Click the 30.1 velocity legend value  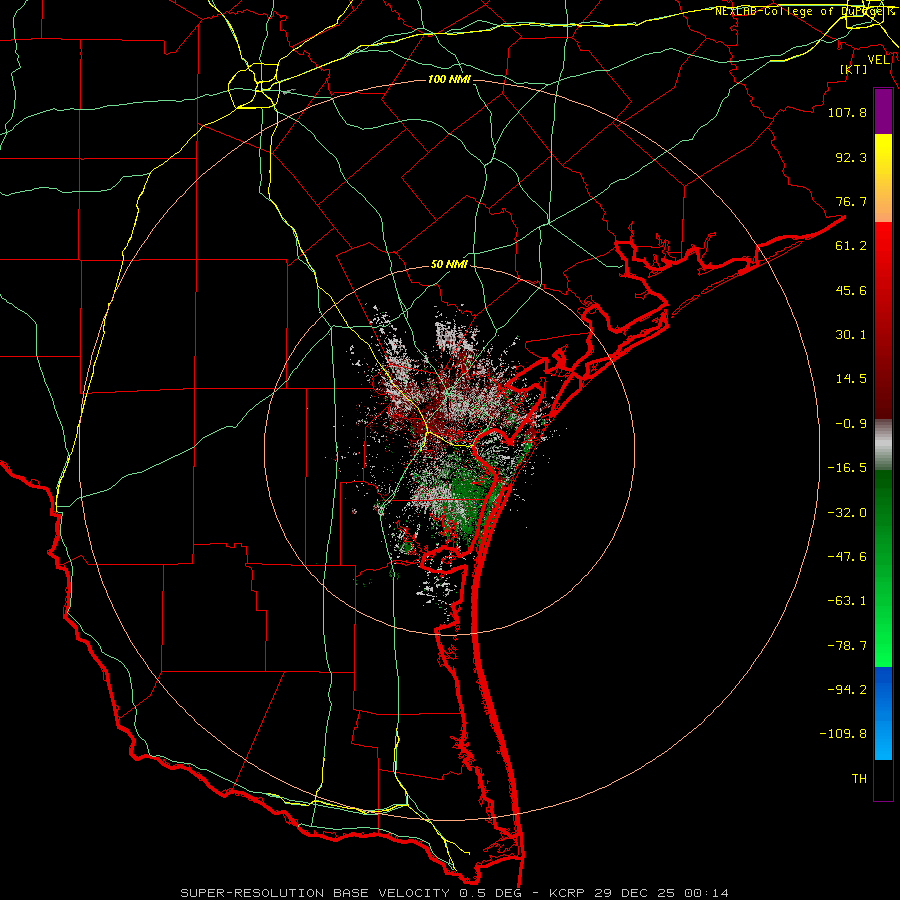pyautogui.click(x=851, y=335)
